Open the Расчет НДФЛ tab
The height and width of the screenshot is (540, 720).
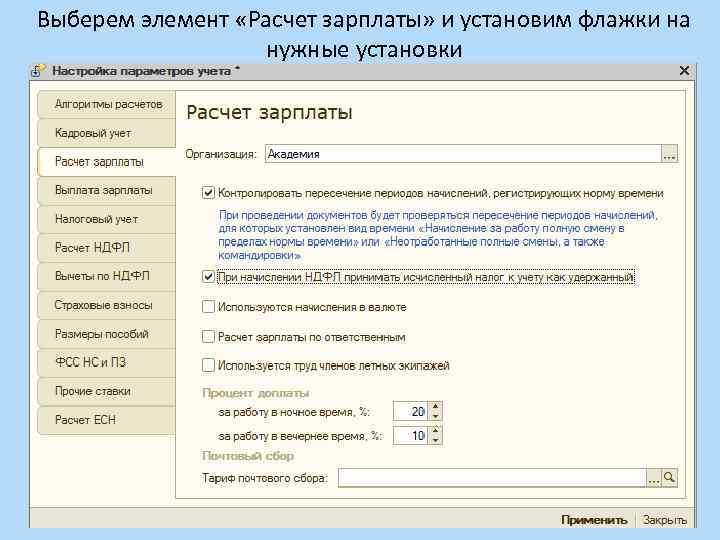pos(107,248)
